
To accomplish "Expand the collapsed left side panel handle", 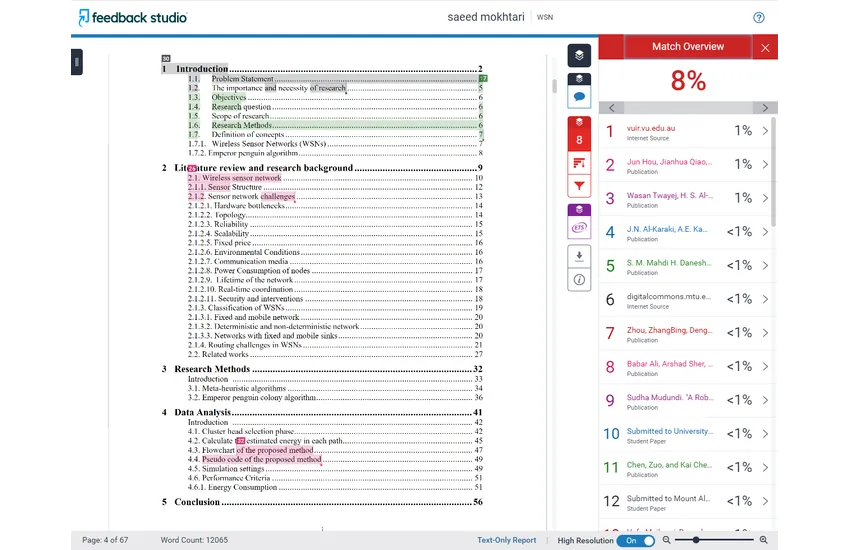I will point(75,61).
